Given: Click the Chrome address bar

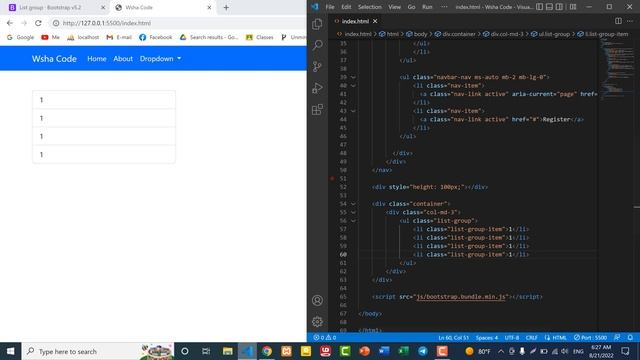Looking at the screenshot, I should point(176,23).
